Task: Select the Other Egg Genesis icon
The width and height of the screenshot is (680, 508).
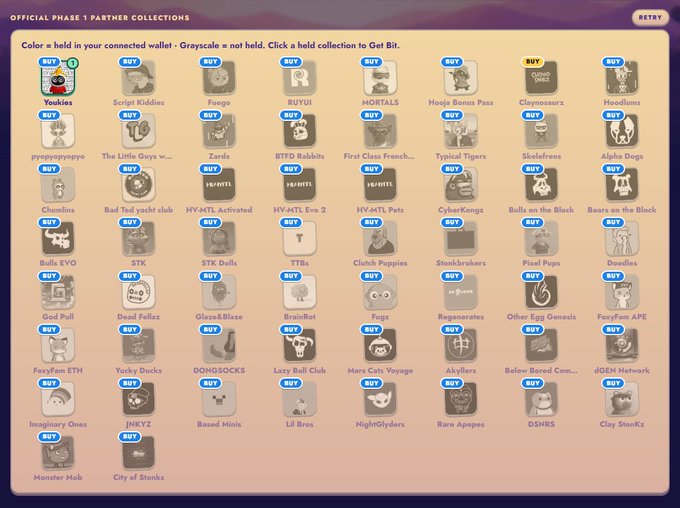Action: point(542,293)
